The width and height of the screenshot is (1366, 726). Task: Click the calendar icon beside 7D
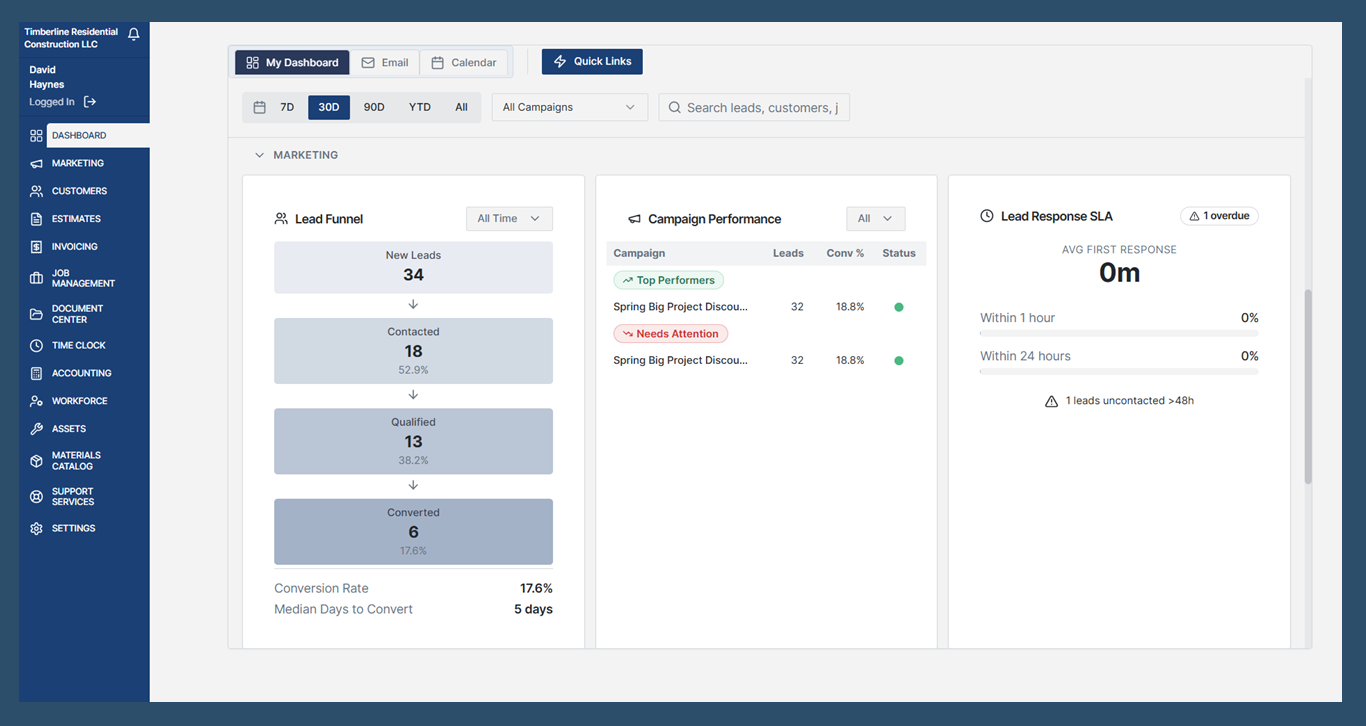point(259,107)
